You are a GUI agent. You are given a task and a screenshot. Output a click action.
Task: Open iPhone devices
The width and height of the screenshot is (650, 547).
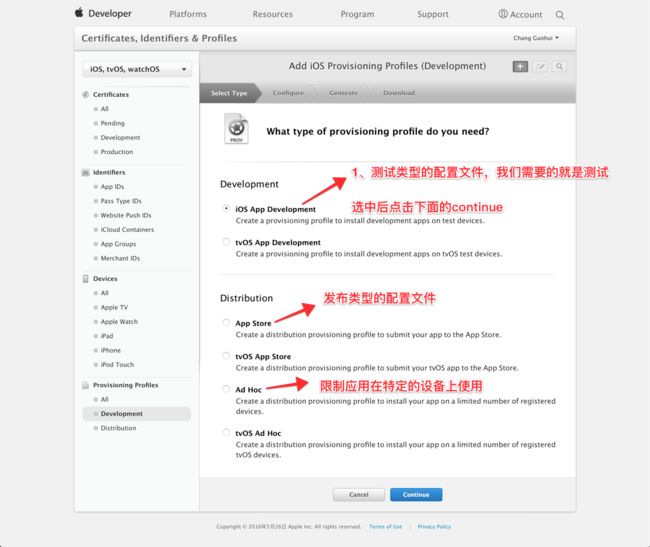(x=111, y=350)
